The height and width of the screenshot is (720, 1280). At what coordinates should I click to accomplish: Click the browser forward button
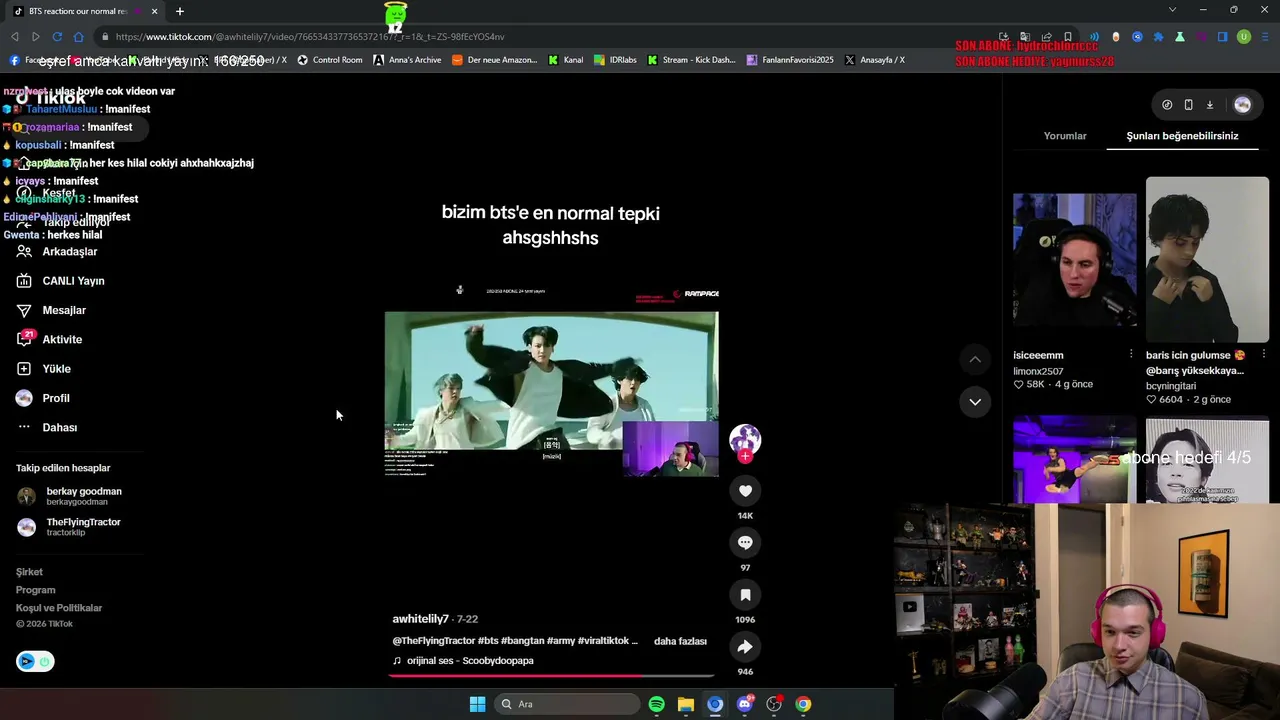tap(36, 37)
